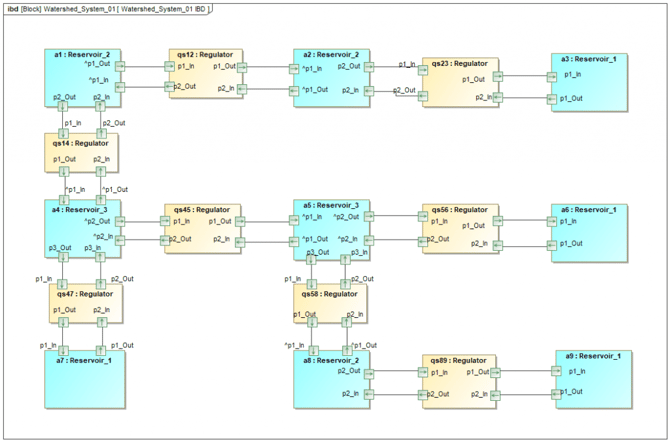Select the p2_Out port on a1 : Reservoir_2
Viewport: 670px width, 442px height.
(x=63, y=106)
